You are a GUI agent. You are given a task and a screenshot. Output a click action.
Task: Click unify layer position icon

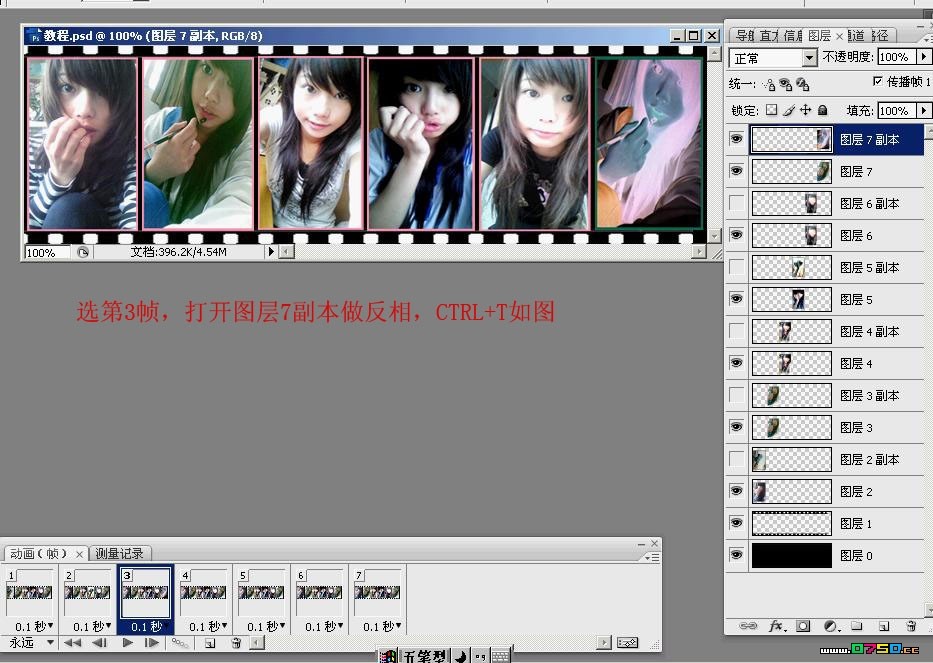(x=769, y=85)
